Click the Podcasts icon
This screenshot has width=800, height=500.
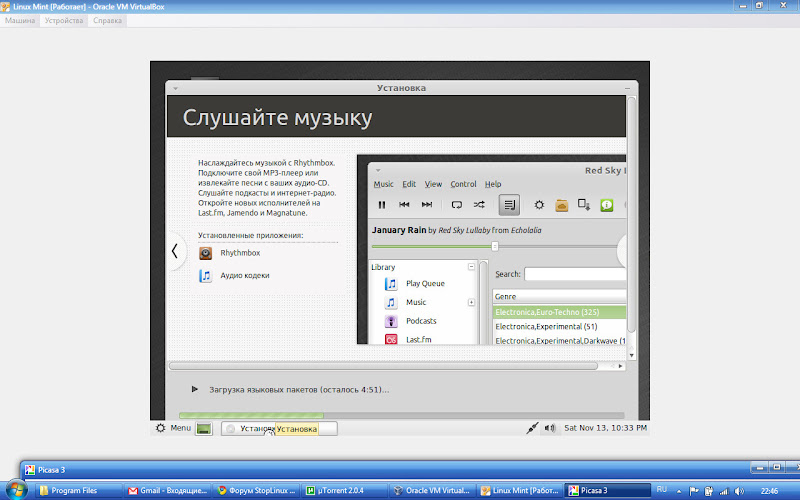click(391, 321)
